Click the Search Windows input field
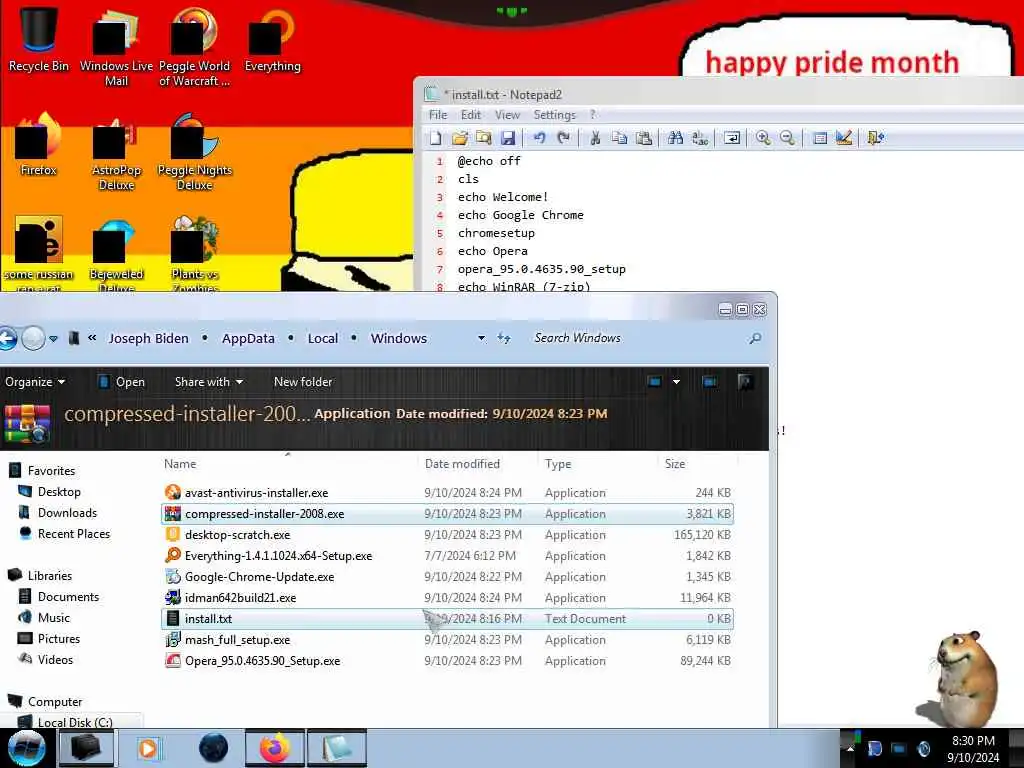 coord(637,338)
